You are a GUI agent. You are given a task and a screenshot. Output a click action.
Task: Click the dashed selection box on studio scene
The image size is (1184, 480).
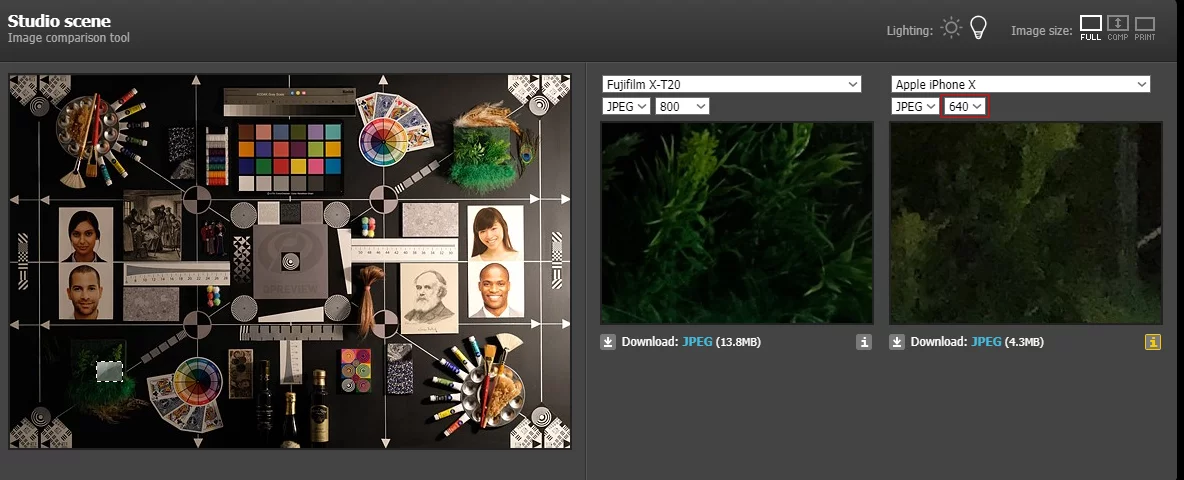(109, 371)
